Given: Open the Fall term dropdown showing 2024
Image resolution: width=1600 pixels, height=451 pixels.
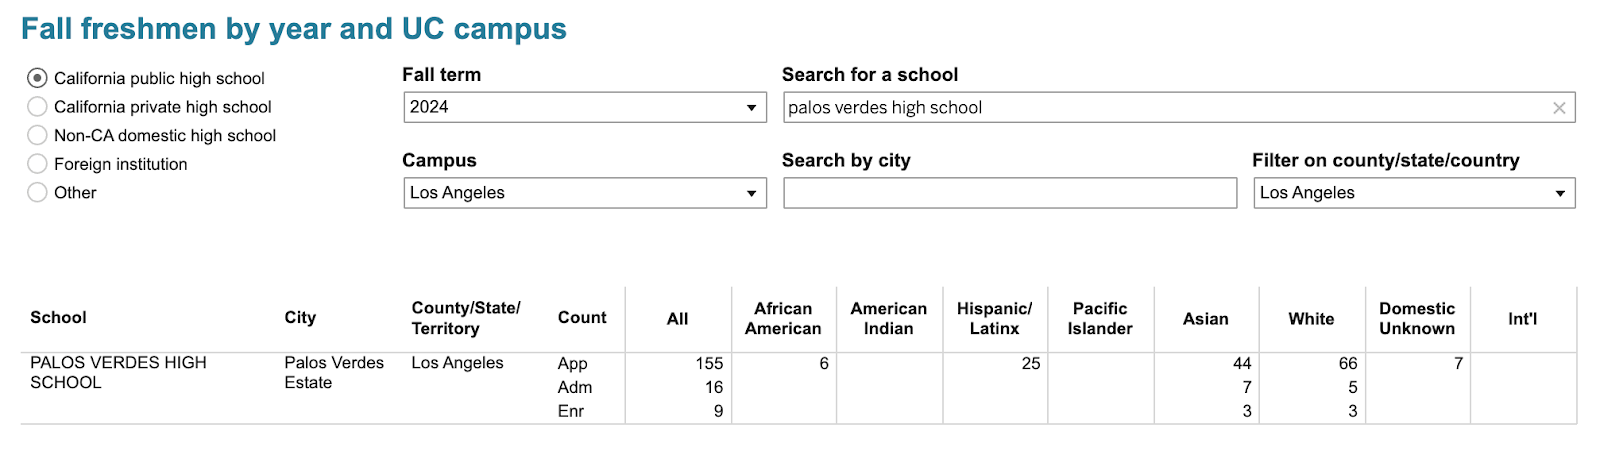Looking at the screenshot, I should [584, 107].
